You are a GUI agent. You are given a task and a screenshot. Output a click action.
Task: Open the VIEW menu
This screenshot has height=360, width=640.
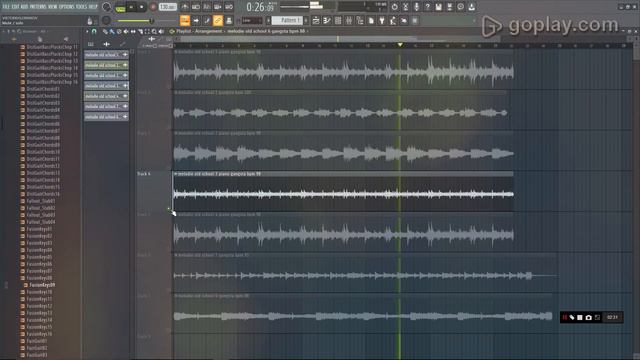(x=53, y=7)
